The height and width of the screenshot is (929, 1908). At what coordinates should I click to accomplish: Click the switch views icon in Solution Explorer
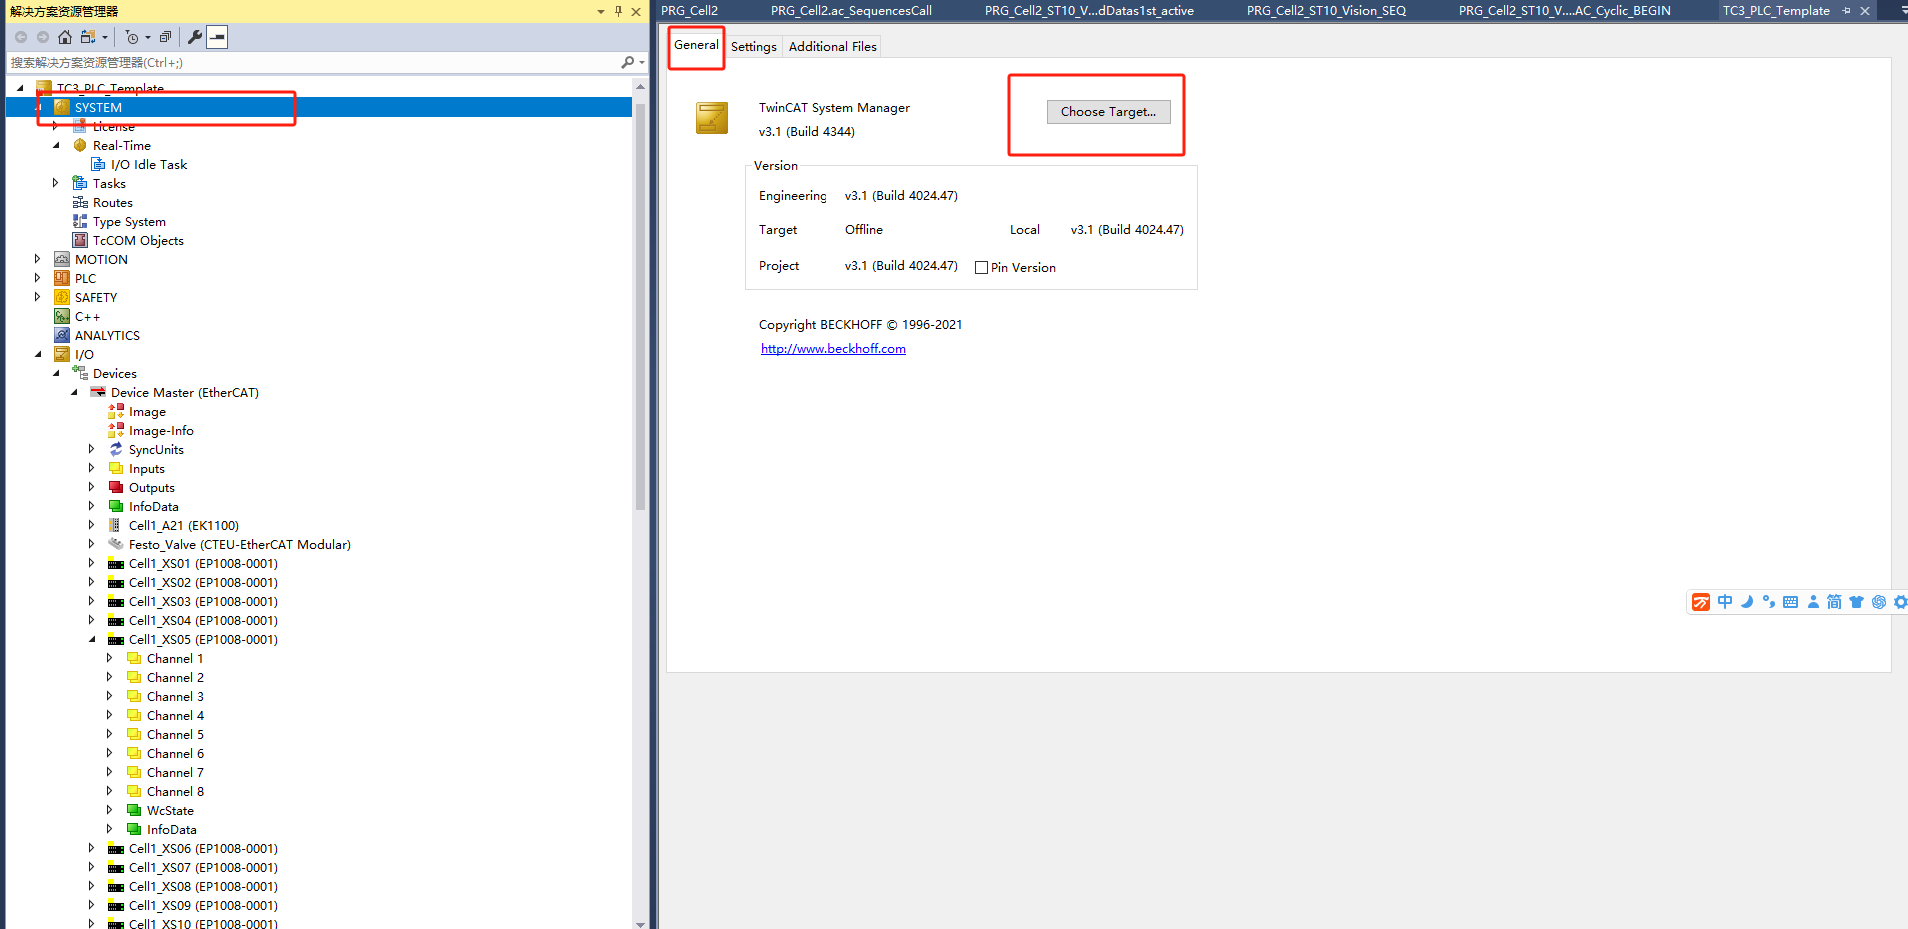pos(88,37)
